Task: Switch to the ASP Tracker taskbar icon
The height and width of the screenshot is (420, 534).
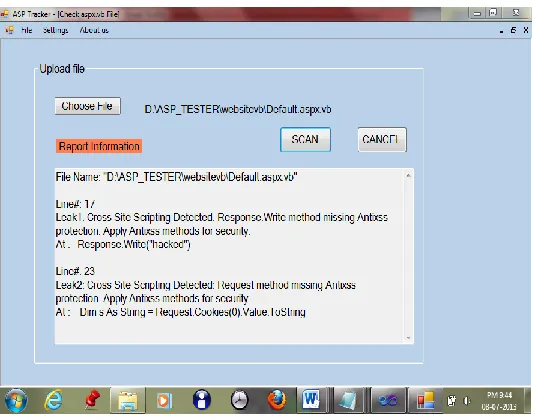Action: (425, 400)
